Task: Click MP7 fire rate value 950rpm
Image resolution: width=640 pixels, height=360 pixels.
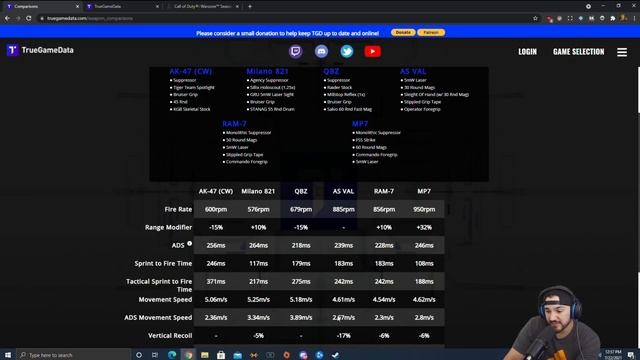Action: (x=424, y=209)
